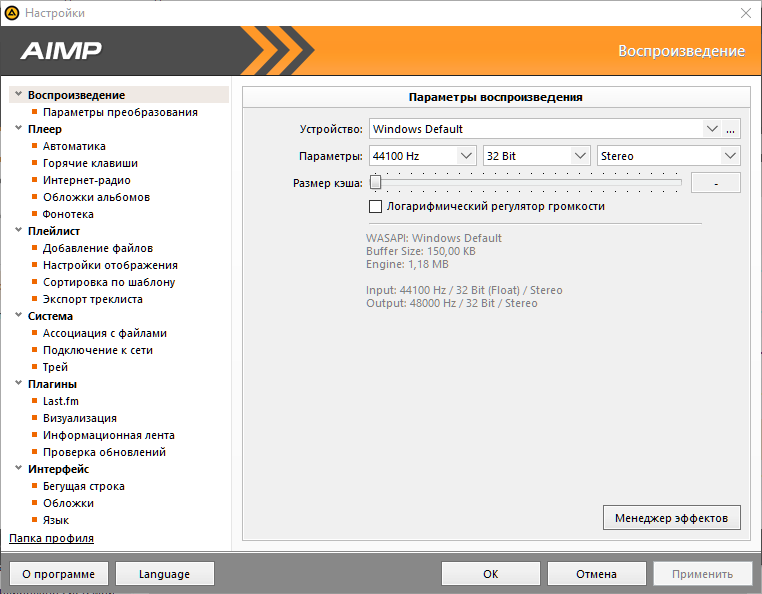Enable the logarithmic volume control checkbox
Image resolution: width=762 pixels, height=594 pixels.
pyautogui.click(x=376, y=207)
